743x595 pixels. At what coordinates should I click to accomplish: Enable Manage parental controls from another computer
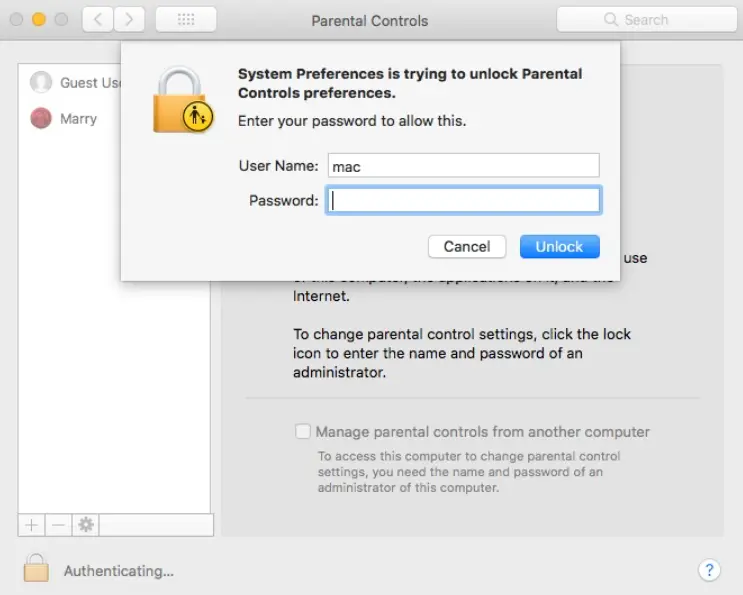click(x=302, y=432)
